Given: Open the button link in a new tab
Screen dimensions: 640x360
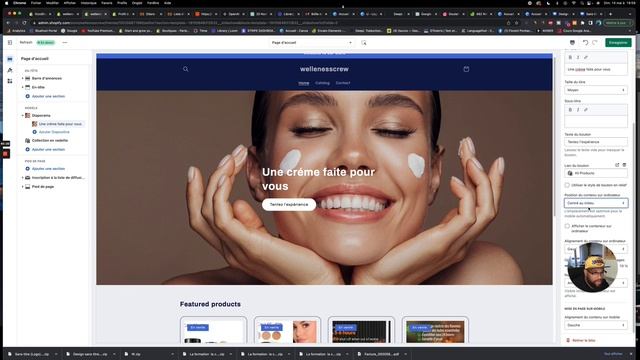Looking at the screenshot, I should (x=617, y=165).
